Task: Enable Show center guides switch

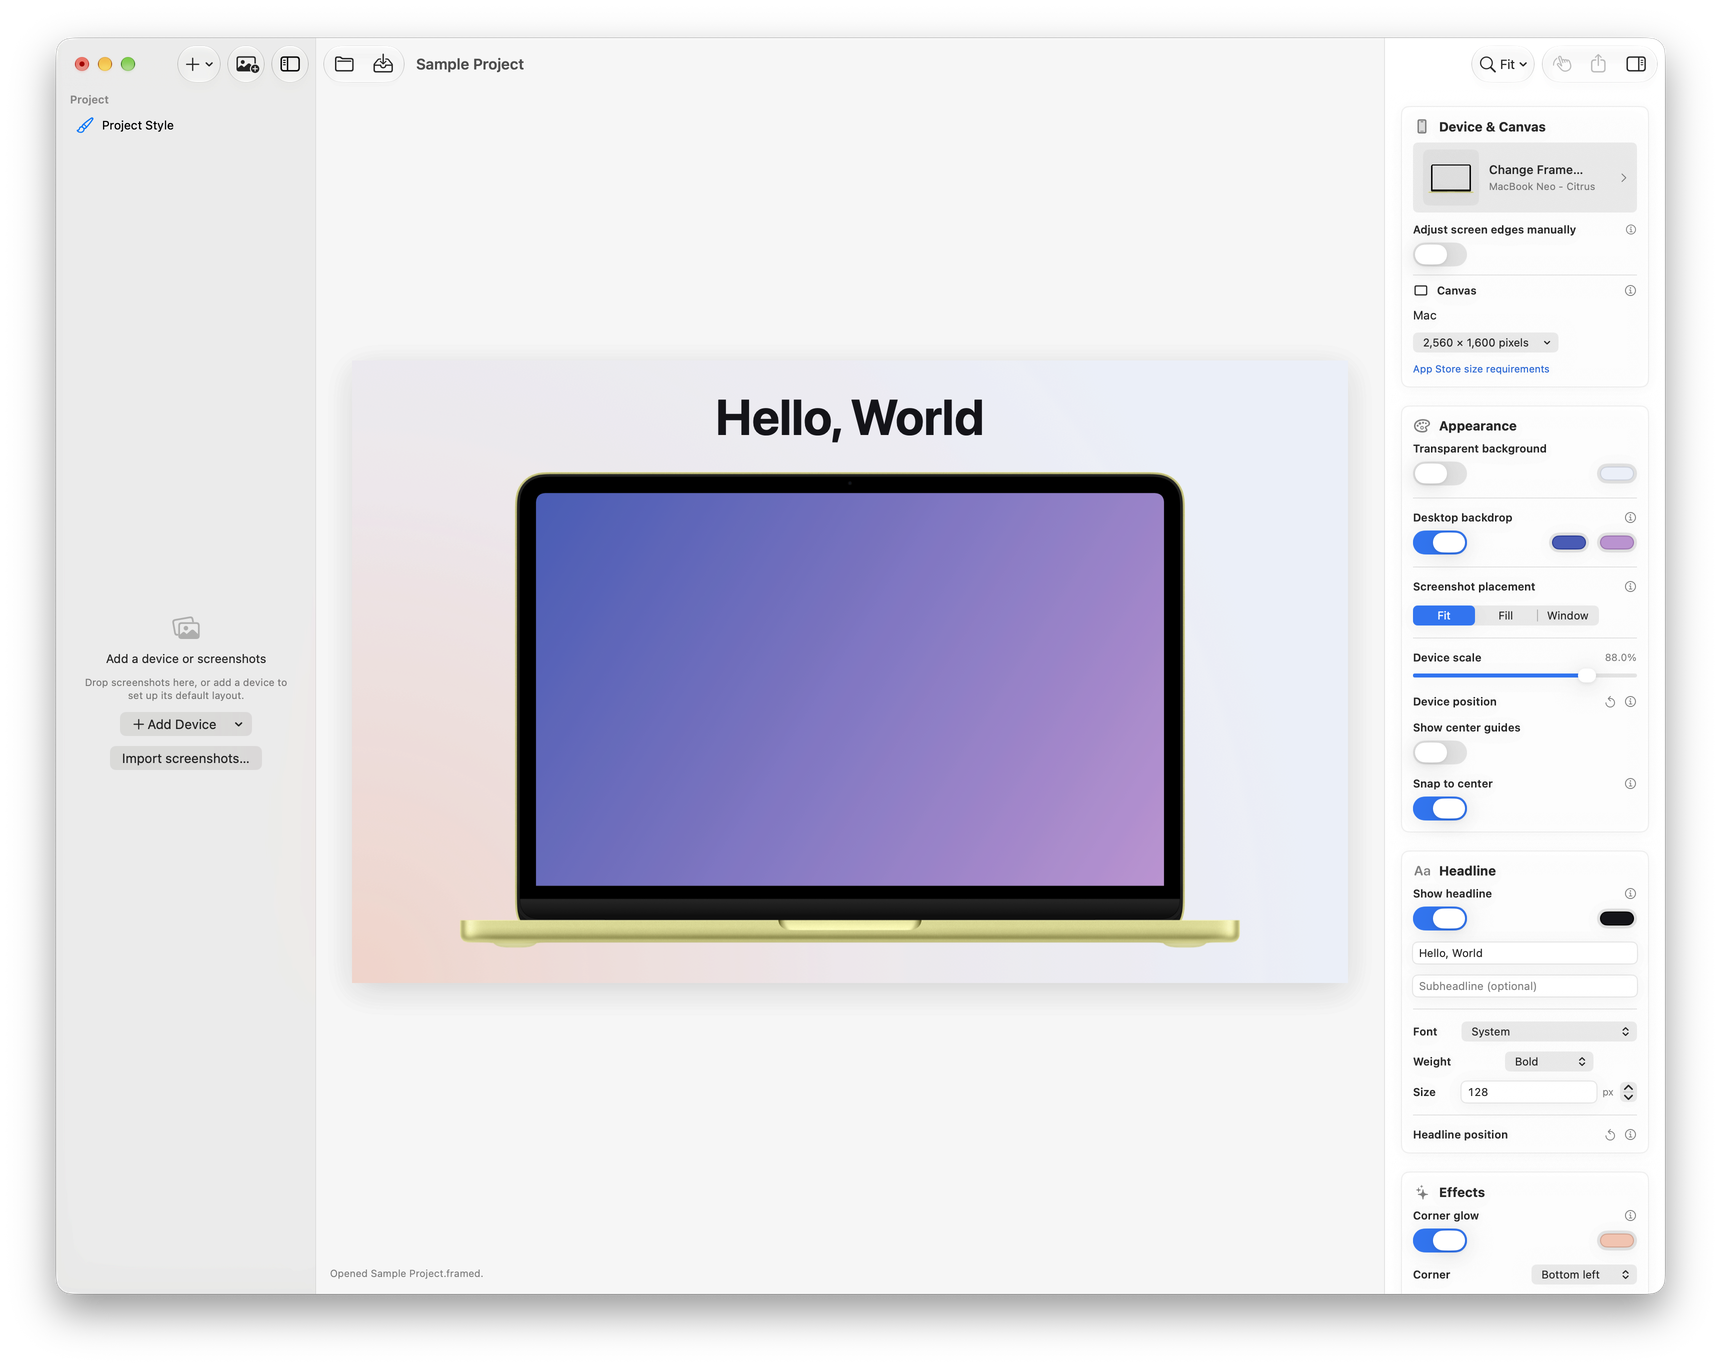Action: [1440, 753]
